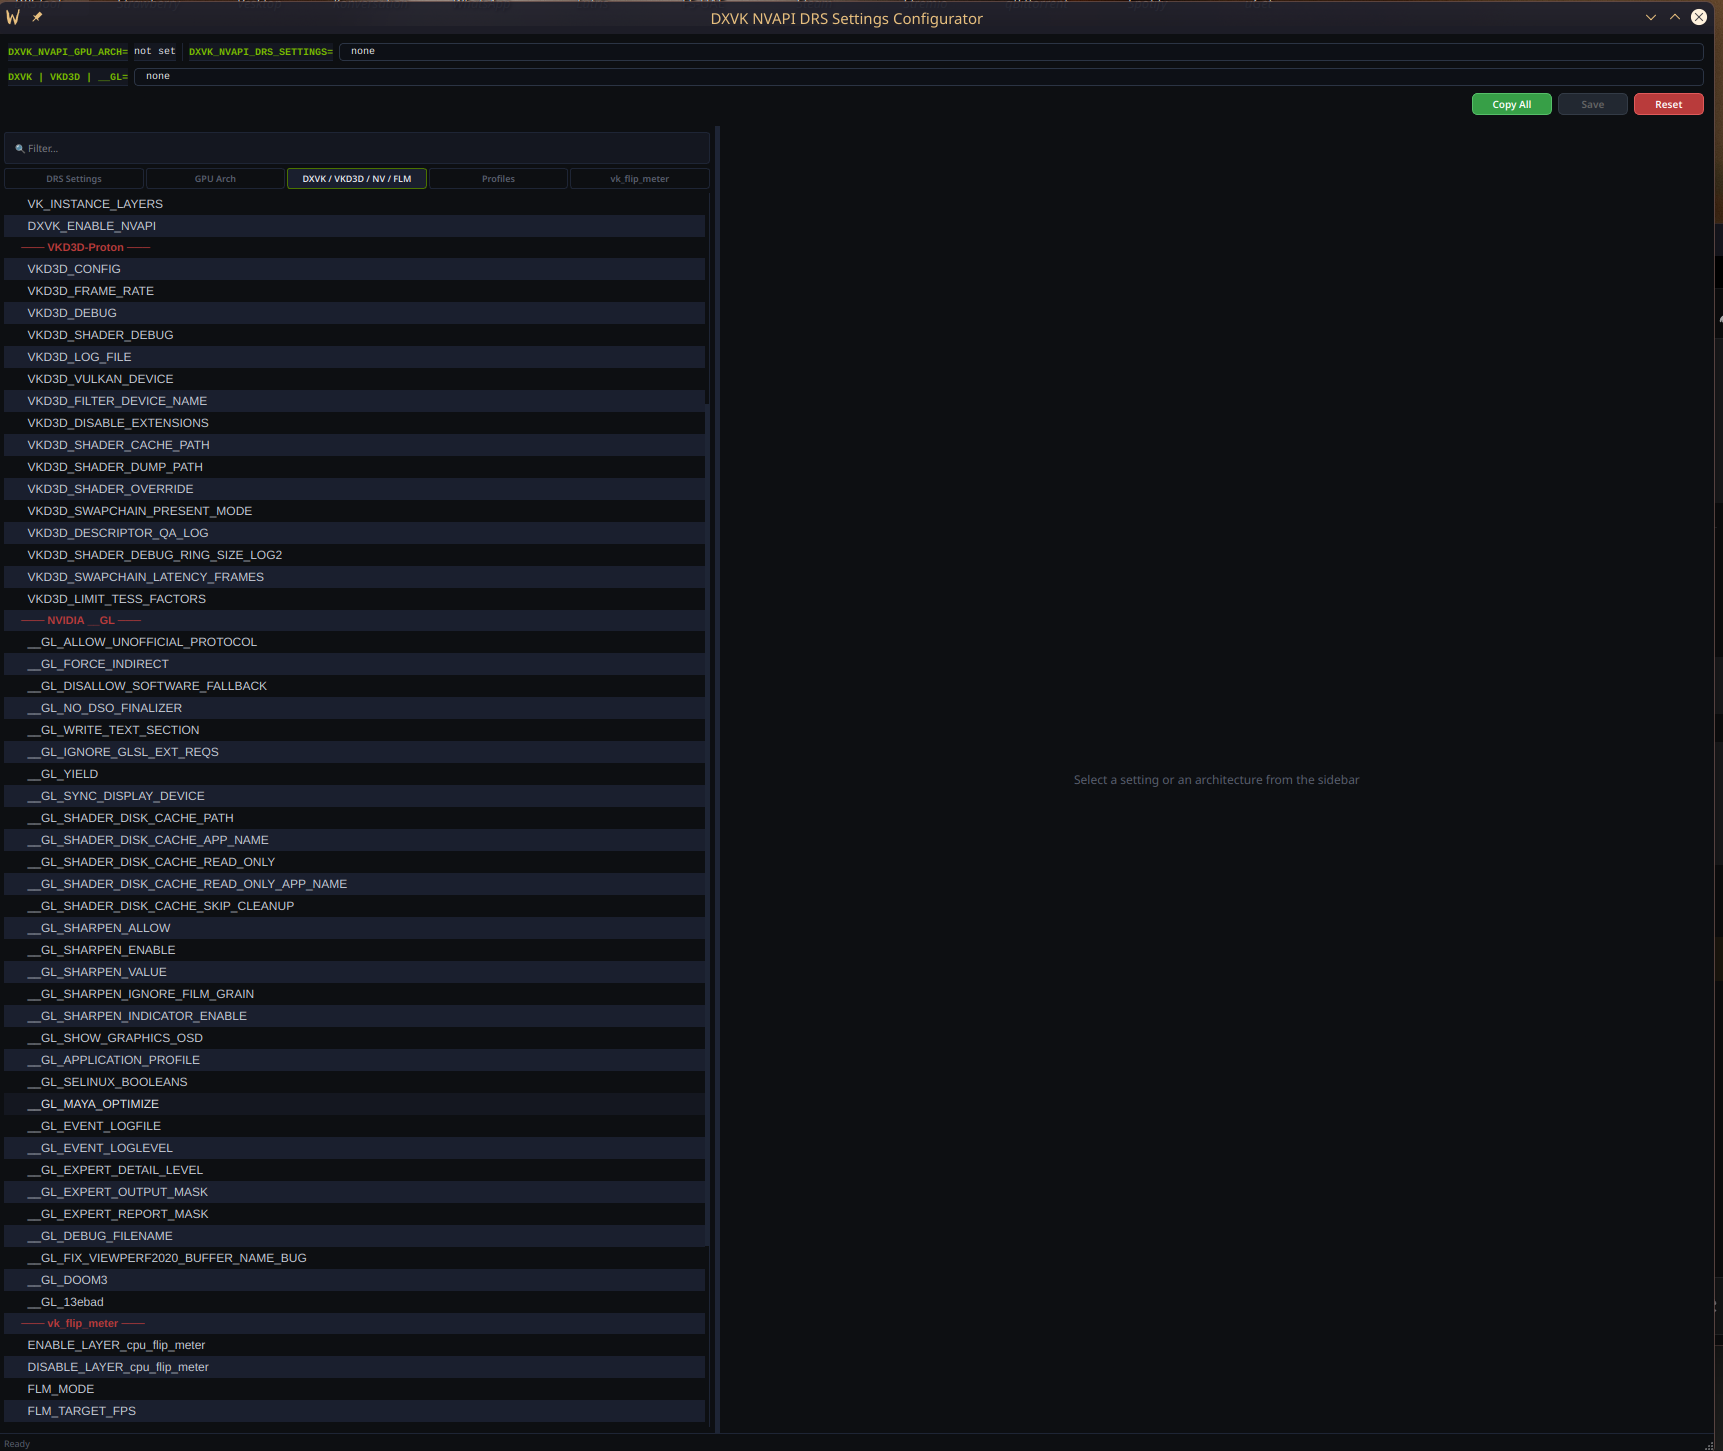Select __GL_APPLICATION_PROFILE row

pos(355,1060)
